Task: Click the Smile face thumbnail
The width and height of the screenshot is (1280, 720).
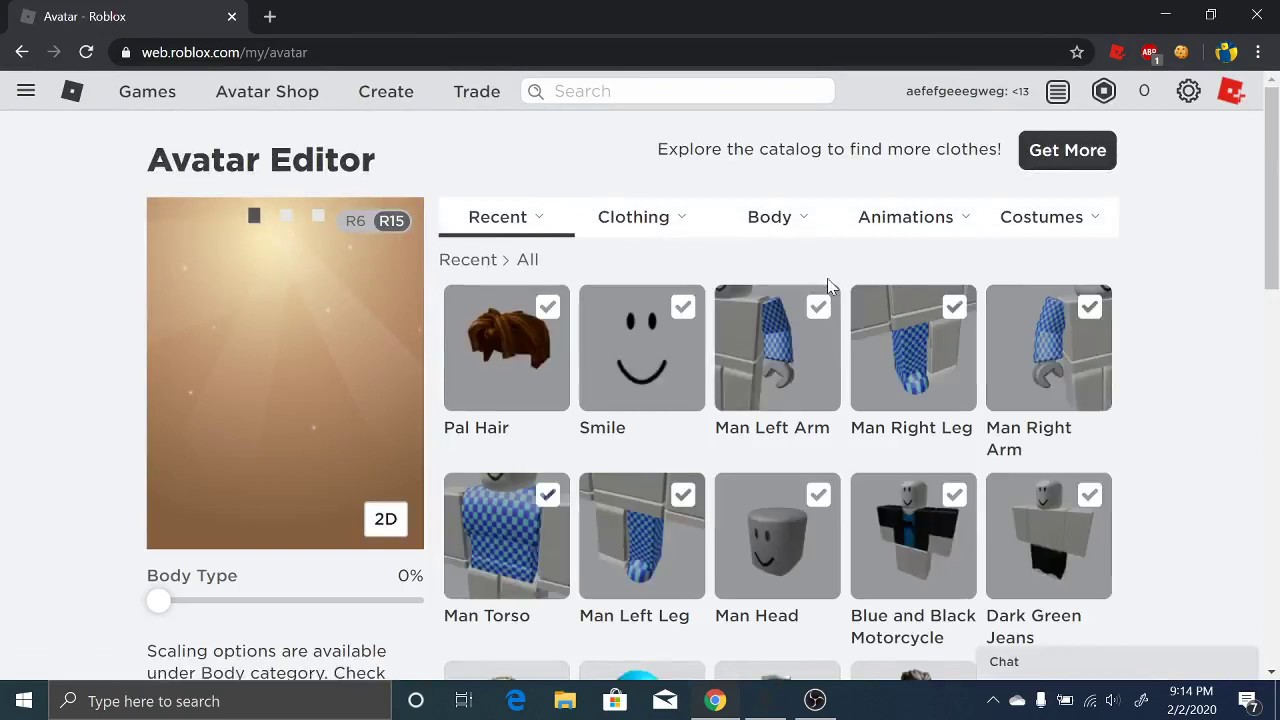Action: coord(642,348)
